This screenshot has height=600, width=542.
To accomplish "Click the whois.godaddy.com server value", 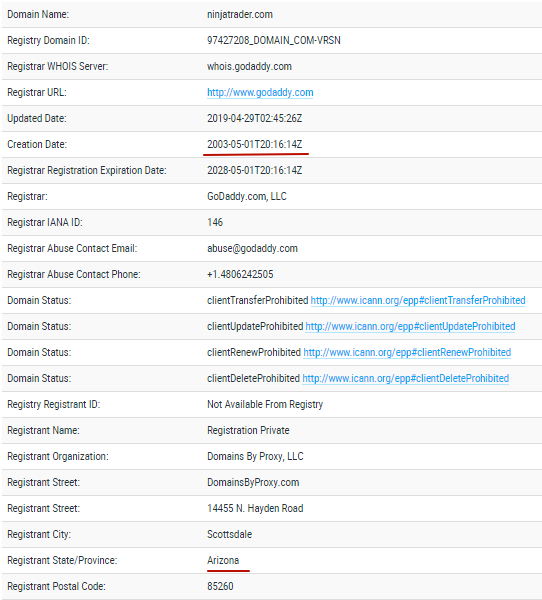I will point(249,66).
